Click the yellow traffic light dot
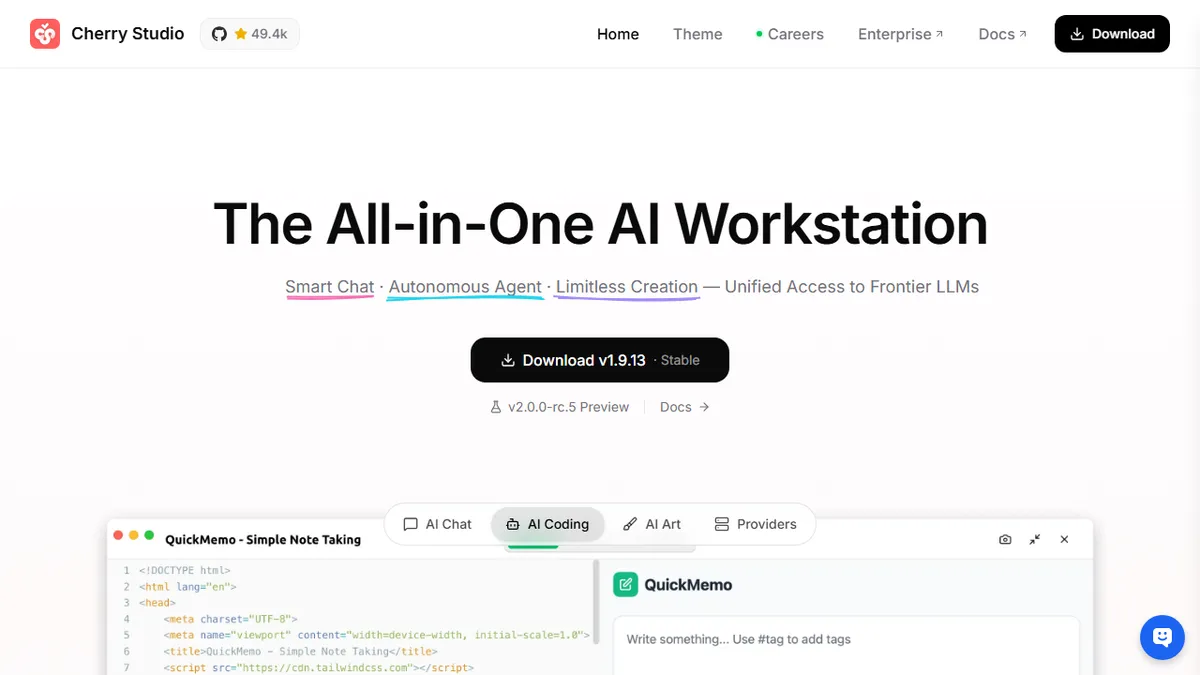 click(x=134, y=535)
